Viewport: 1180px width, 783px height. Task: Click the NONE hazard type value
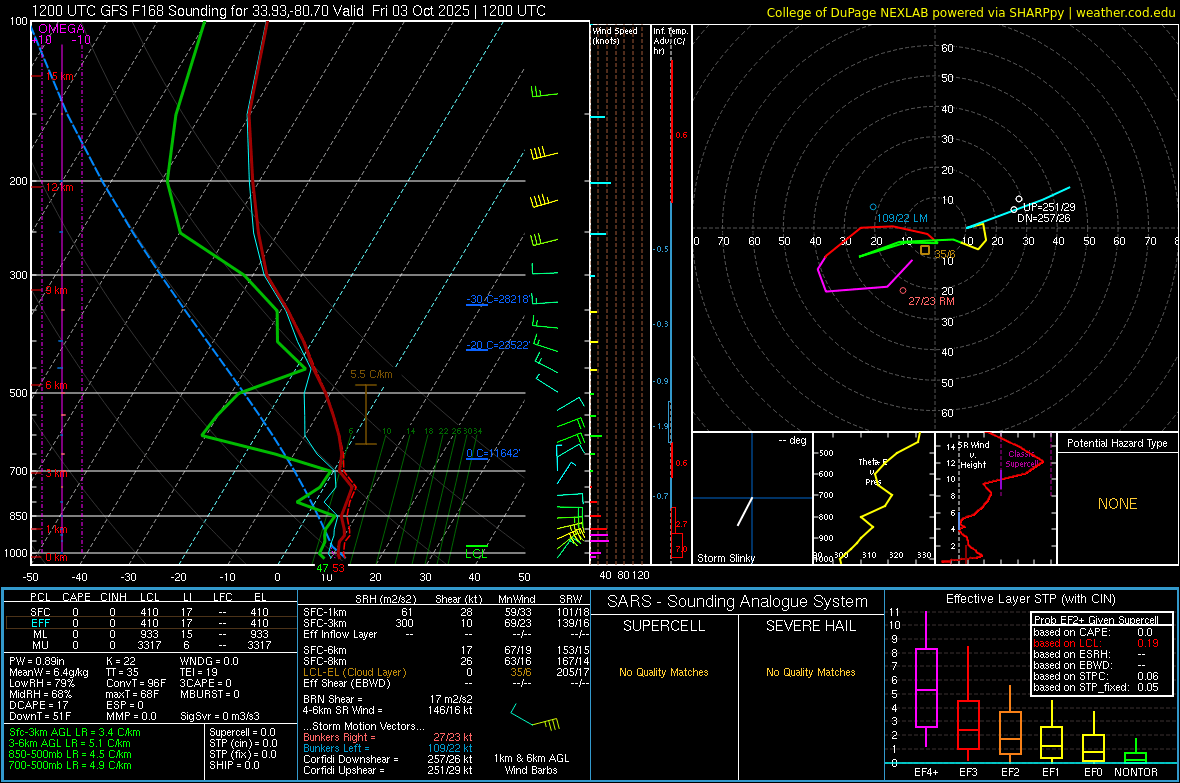1117,504
